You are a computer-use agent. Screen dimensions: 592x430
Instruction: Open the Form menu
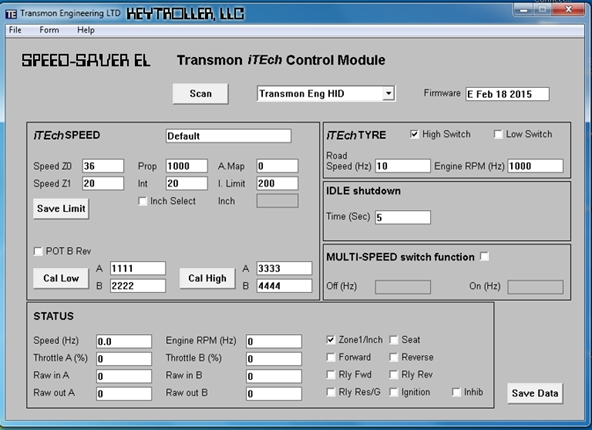pos(49,30)
